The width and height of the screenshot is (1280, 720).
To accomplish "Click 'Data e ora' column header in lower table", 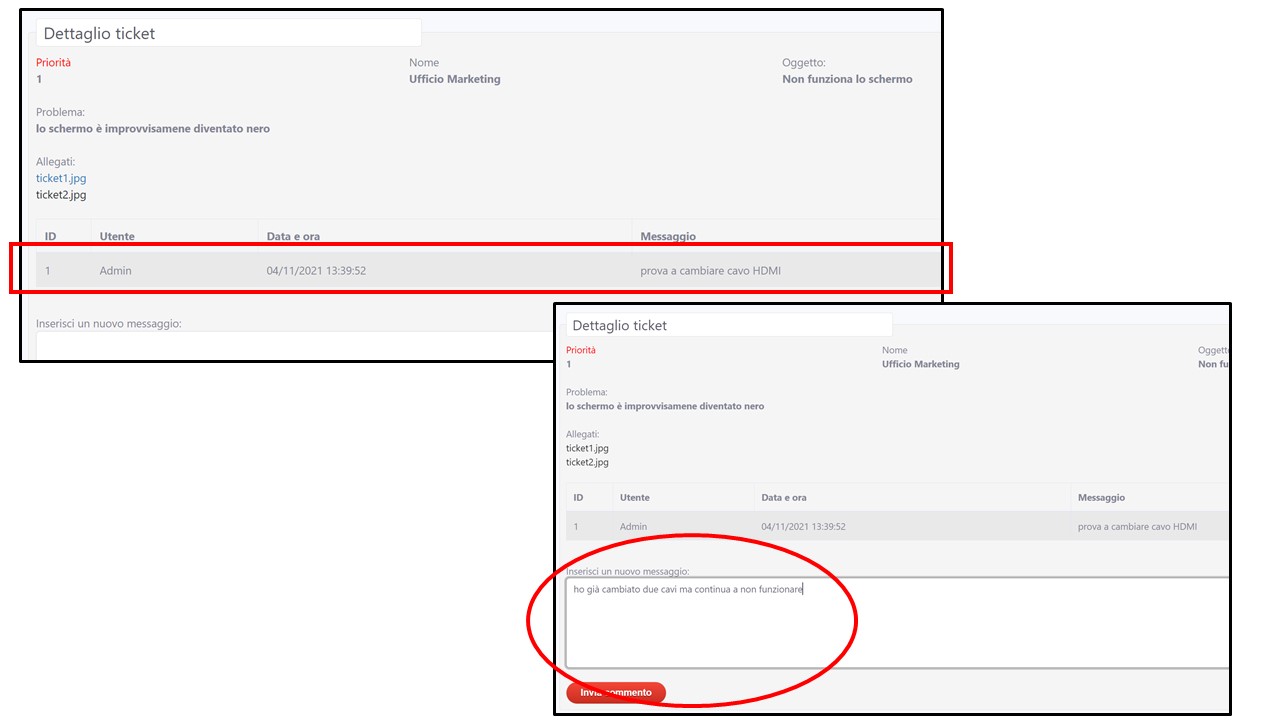I will [x=784, y=497].
